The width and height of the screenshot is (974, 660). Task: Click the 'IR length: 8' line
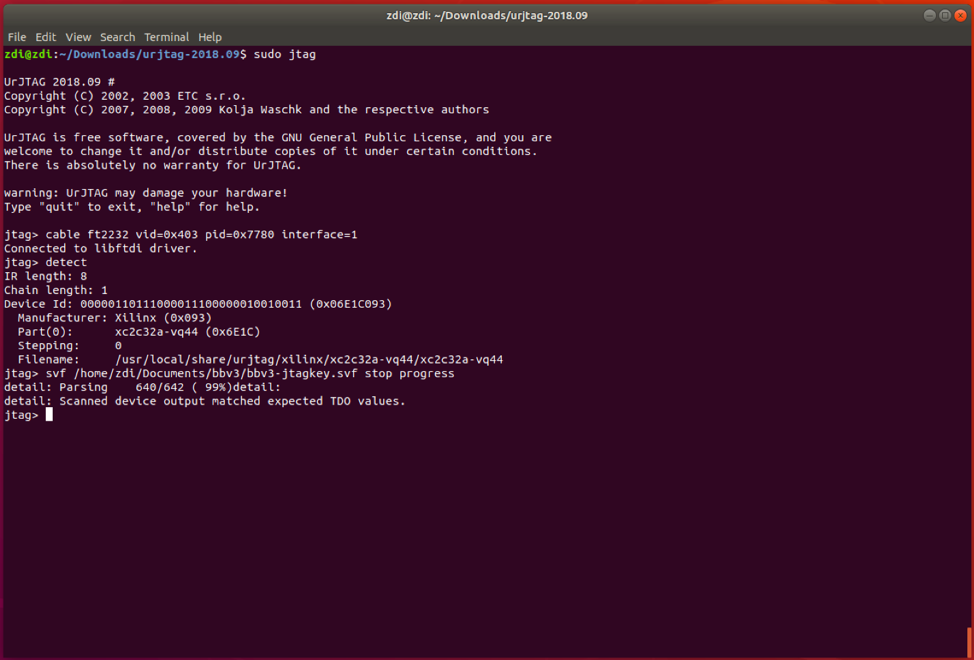(45, 276)
